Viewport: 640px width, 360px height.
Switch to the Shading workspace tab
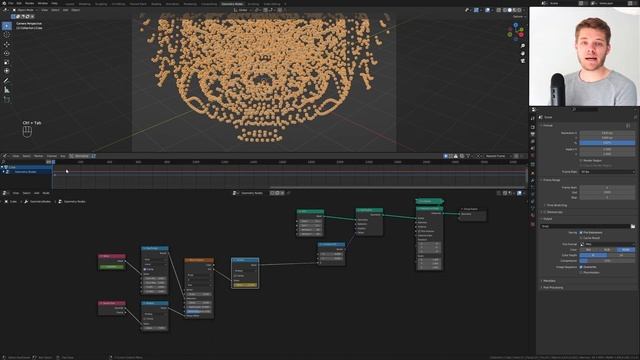tap(156, 4)
